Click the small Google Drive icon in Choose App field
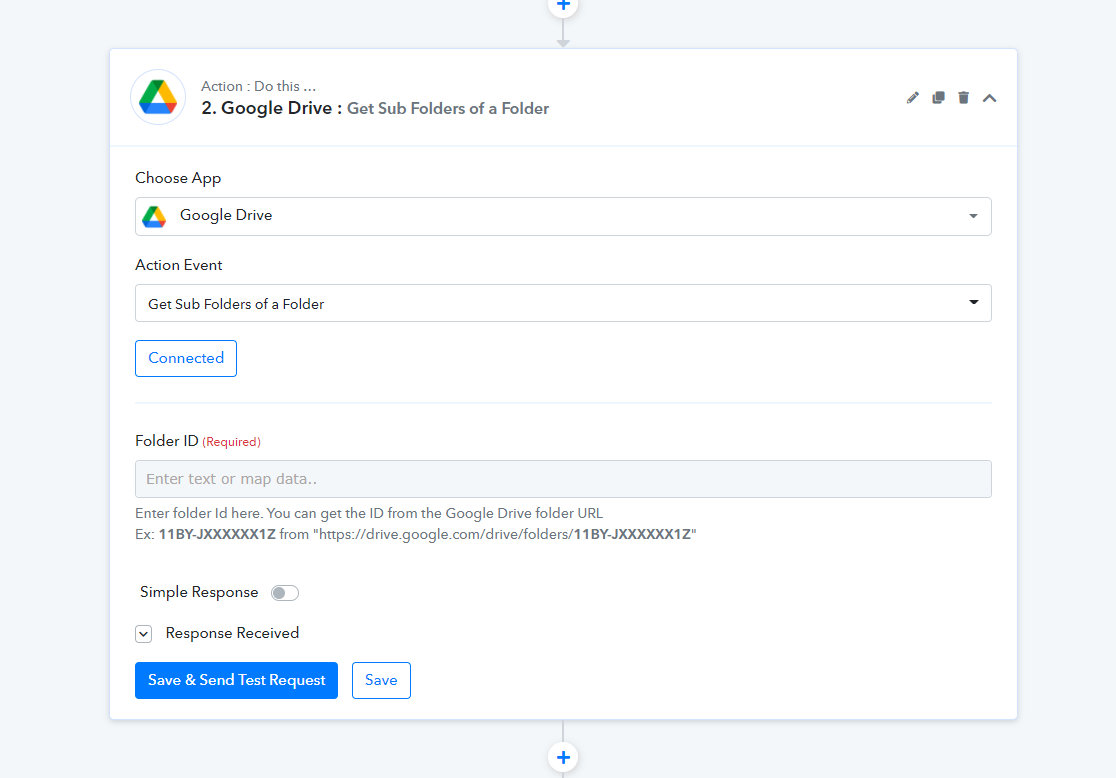Screen dimensions: 1116x778 coord(154,216)
